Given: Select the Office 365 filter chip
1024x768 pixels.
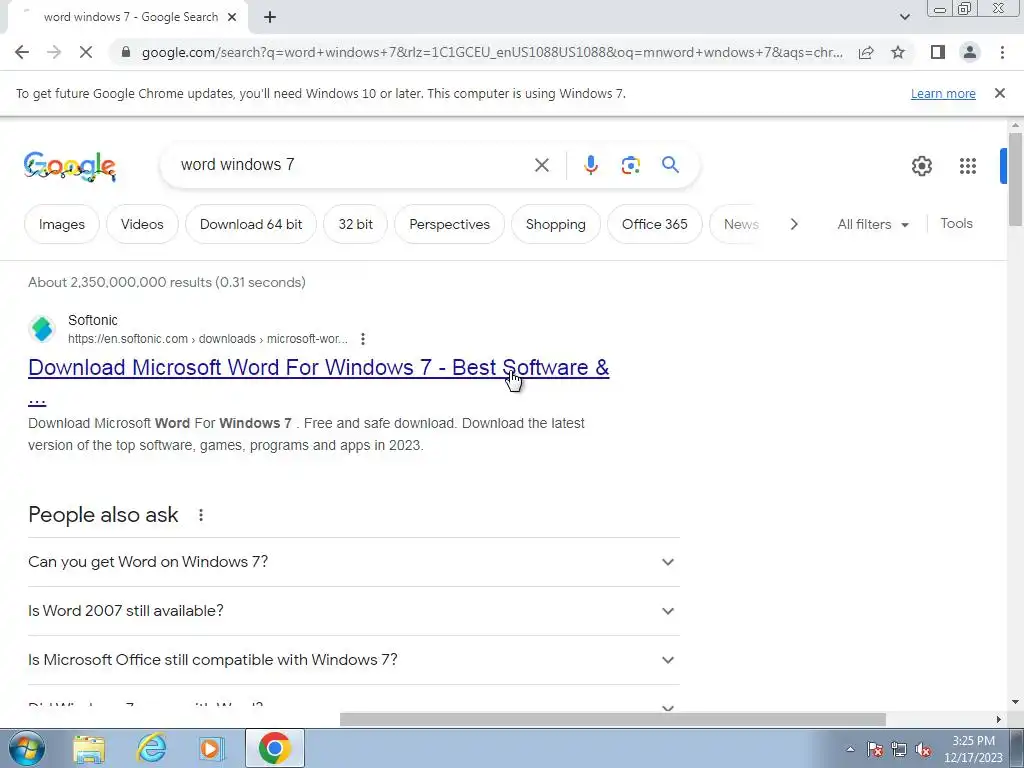Looking at the screenshot, I should tap(654, 224).
